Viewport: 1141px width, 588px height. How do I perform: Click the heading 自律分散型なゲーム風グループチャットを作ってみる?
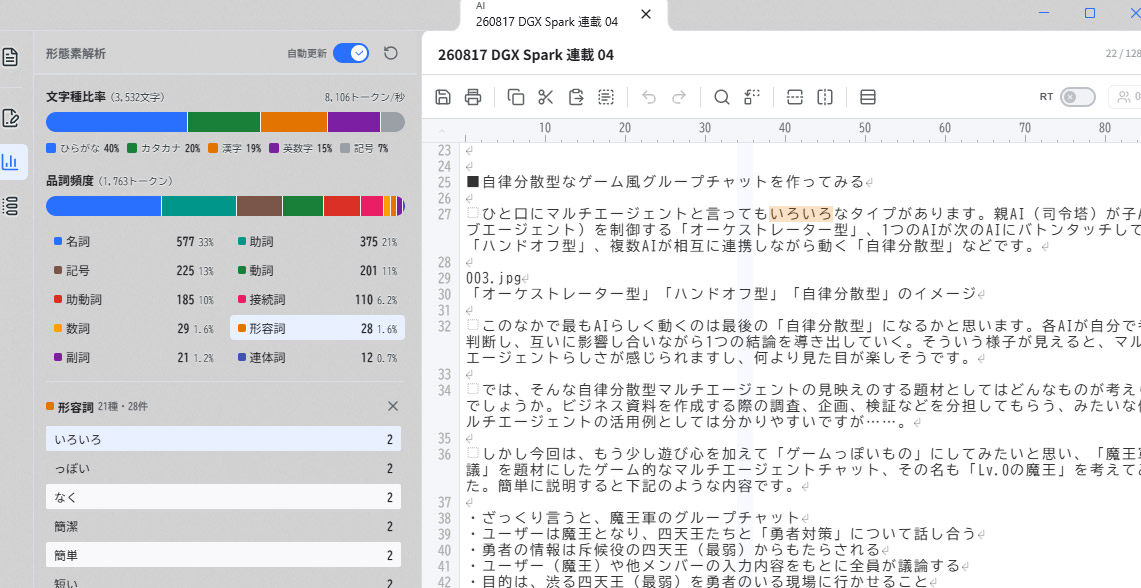click(x=672, y=182)
